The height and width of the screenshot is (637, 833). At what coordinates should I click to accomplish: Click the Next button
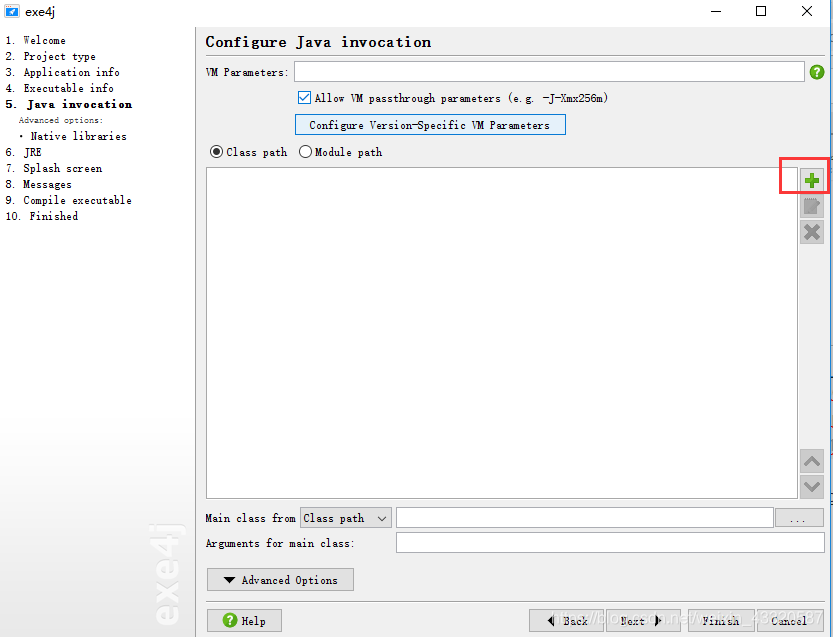click(643, 621)
